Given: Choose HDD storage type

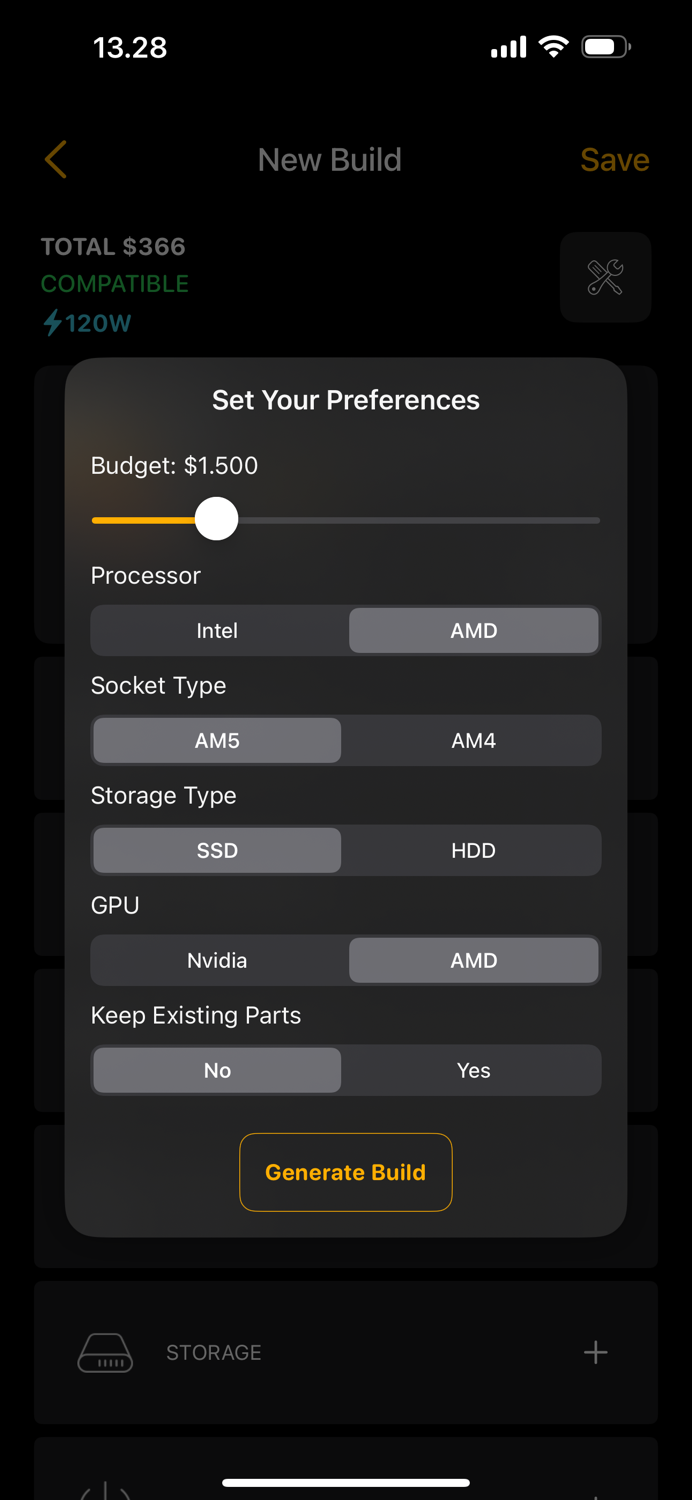Looking at the screenshot, I should [x=473, y=850].
